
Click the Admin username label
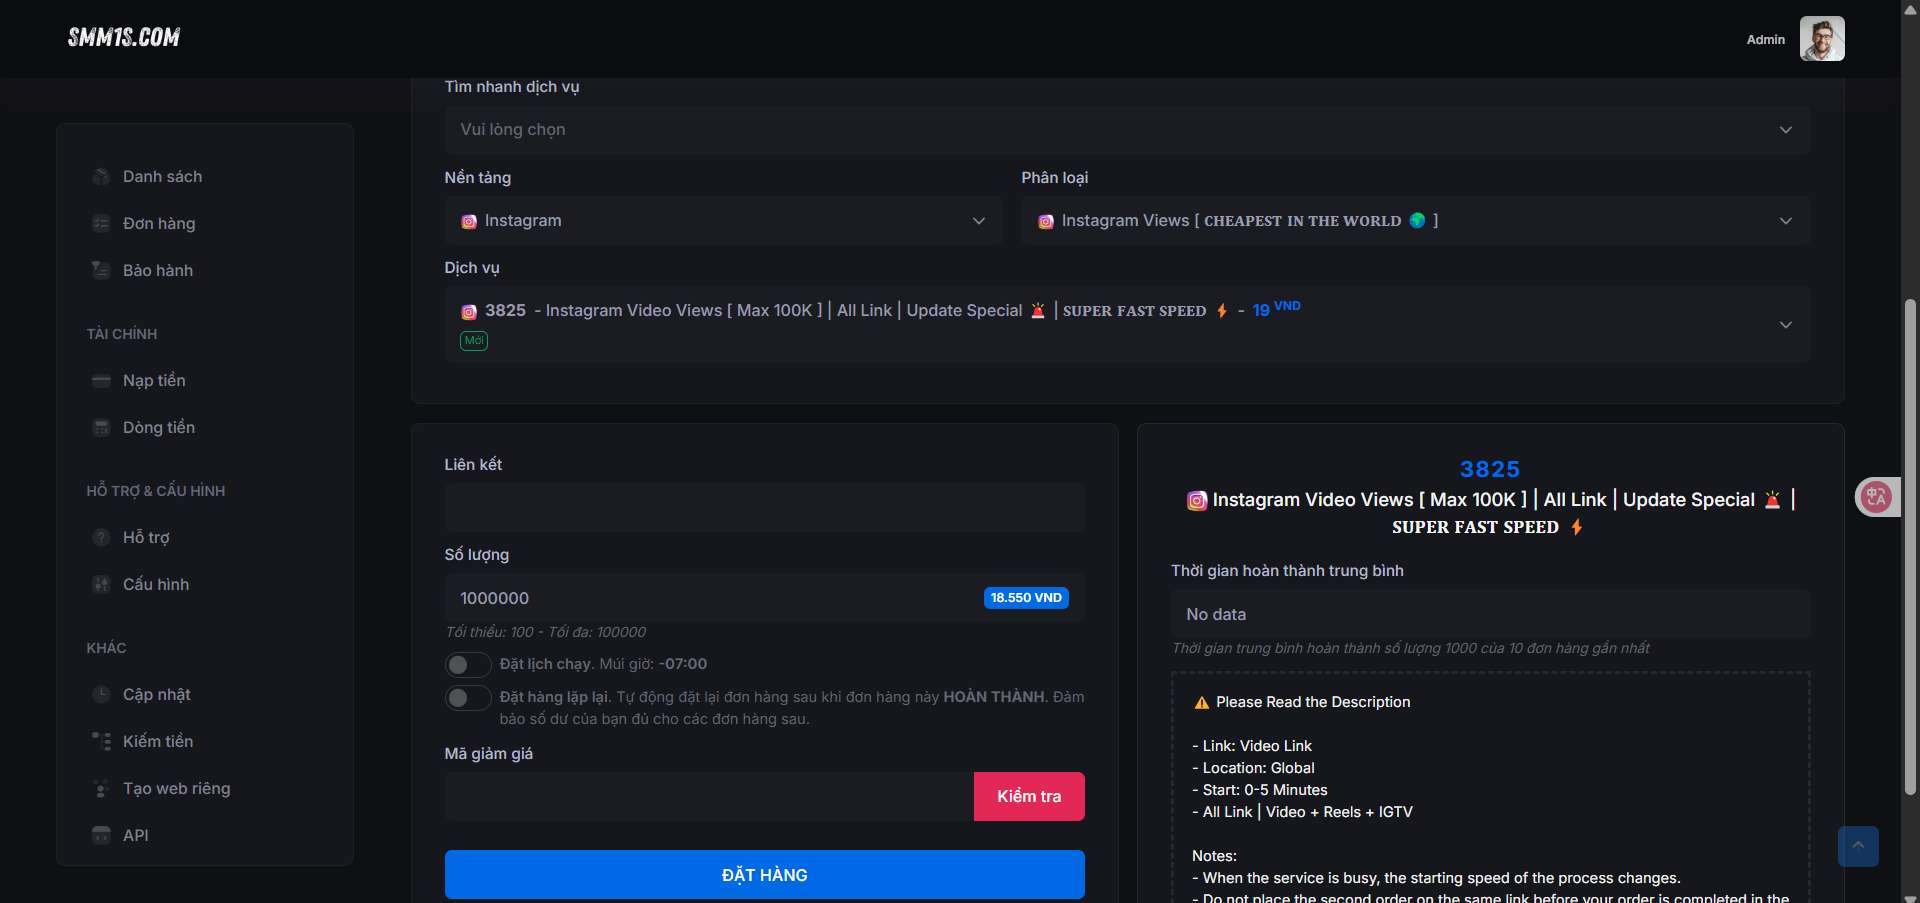point(1766,40)
